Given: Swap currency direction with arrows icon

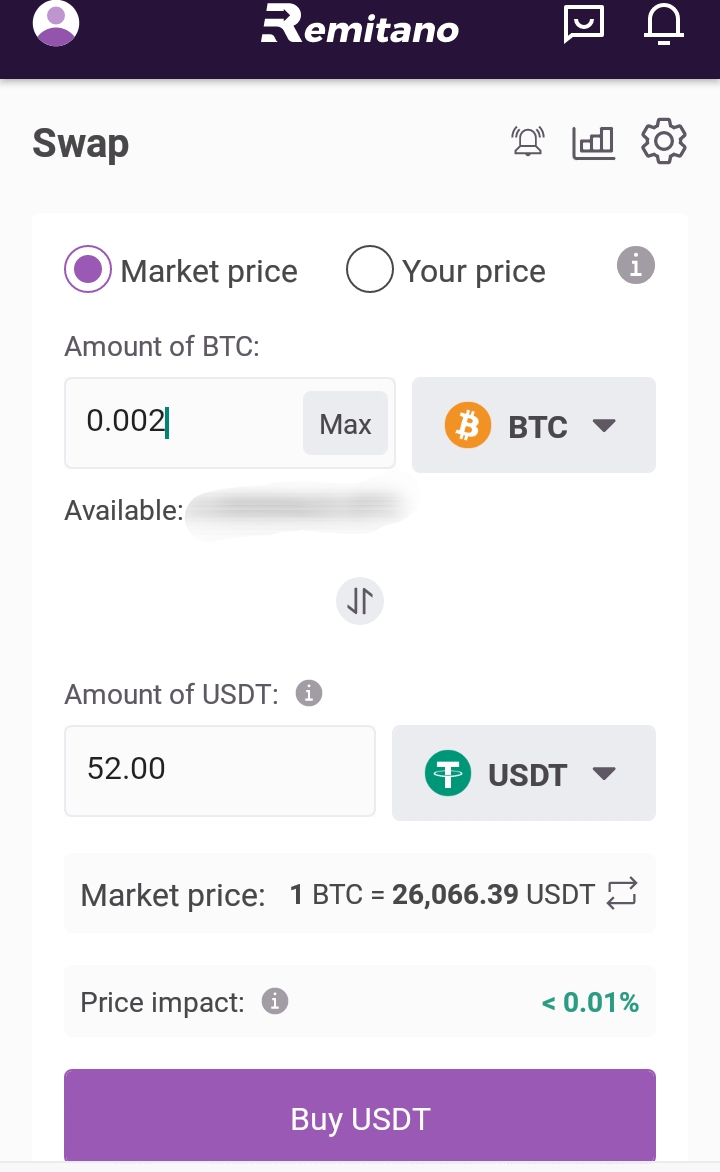Looking at the screenshot, I should tap(360, 601).
